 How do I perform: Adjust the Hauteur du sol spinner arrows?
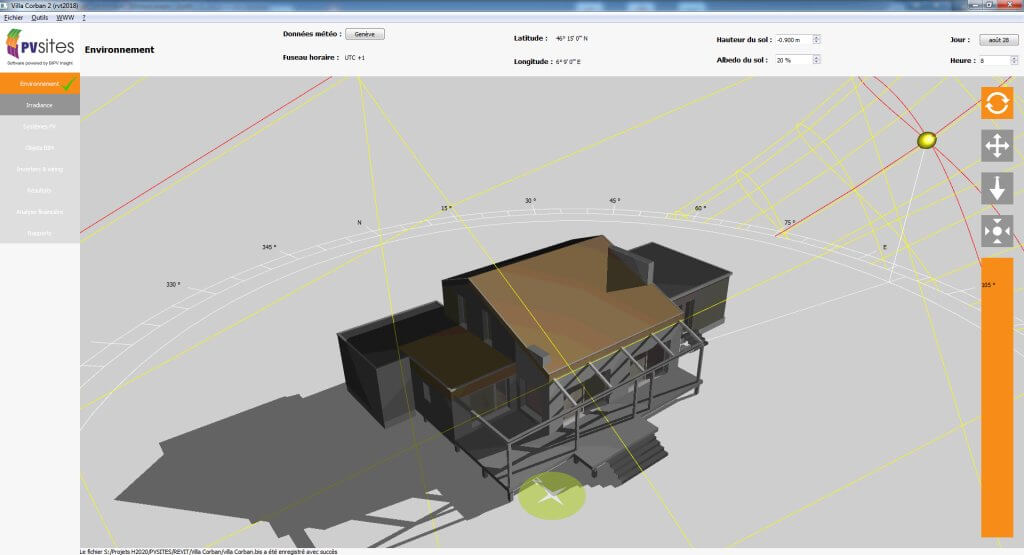click(x=817, y=40)
